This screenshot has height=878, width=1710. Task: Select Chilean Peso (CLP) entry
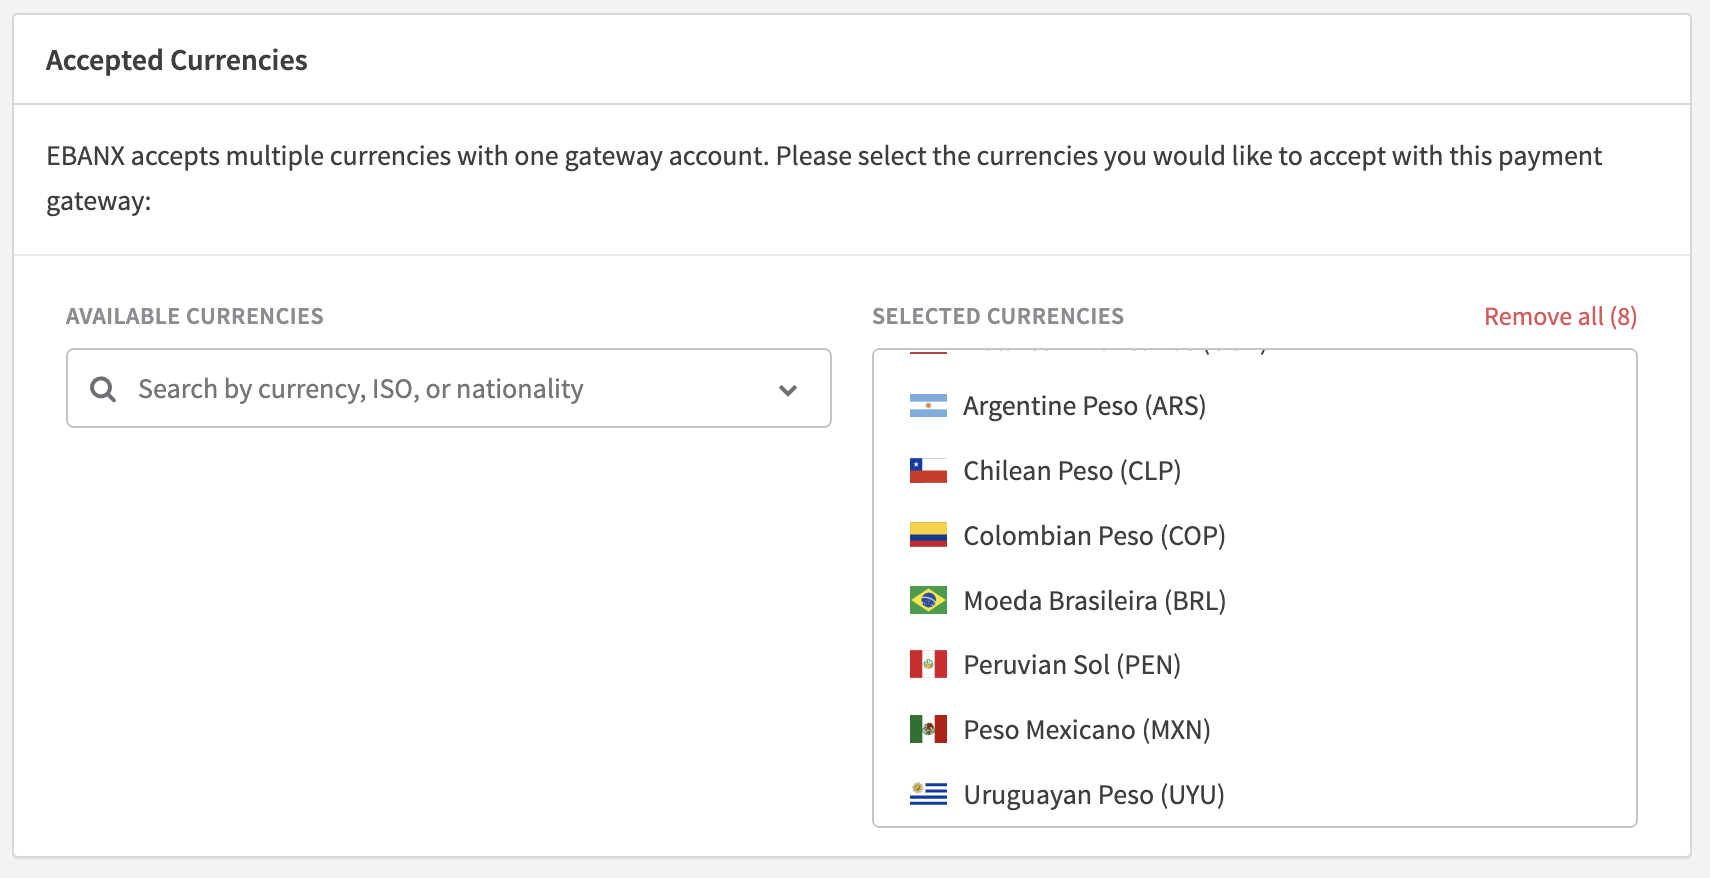point(1072,471)
